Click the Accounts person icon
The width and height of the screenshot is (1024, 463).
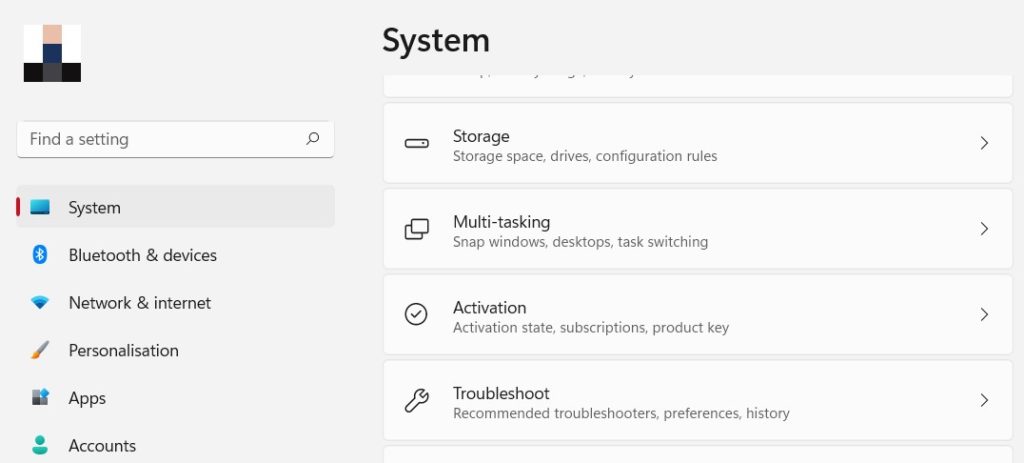40,445
